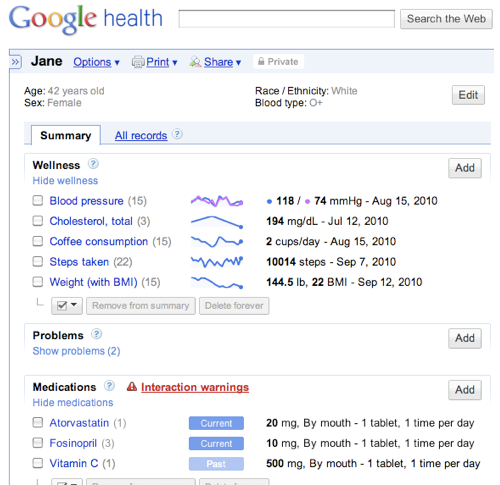Select the Atorvastatin checkbox
Viewport: 500px width, 485px height.
[38, 423]
